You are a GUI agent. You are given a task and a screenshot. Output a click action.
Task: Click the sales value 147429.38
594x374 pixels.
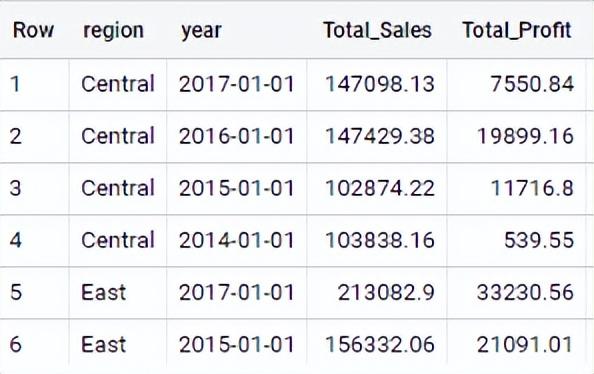click(x=380, y=136)
